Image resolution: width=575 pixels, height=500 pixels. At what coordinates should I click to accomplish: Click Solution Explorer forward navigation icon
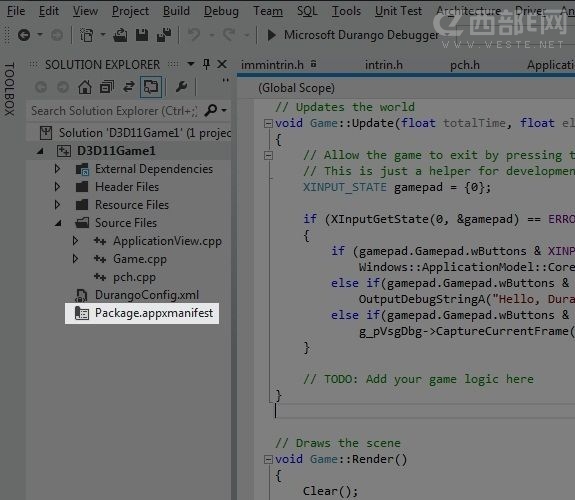(x=63, y=87)
